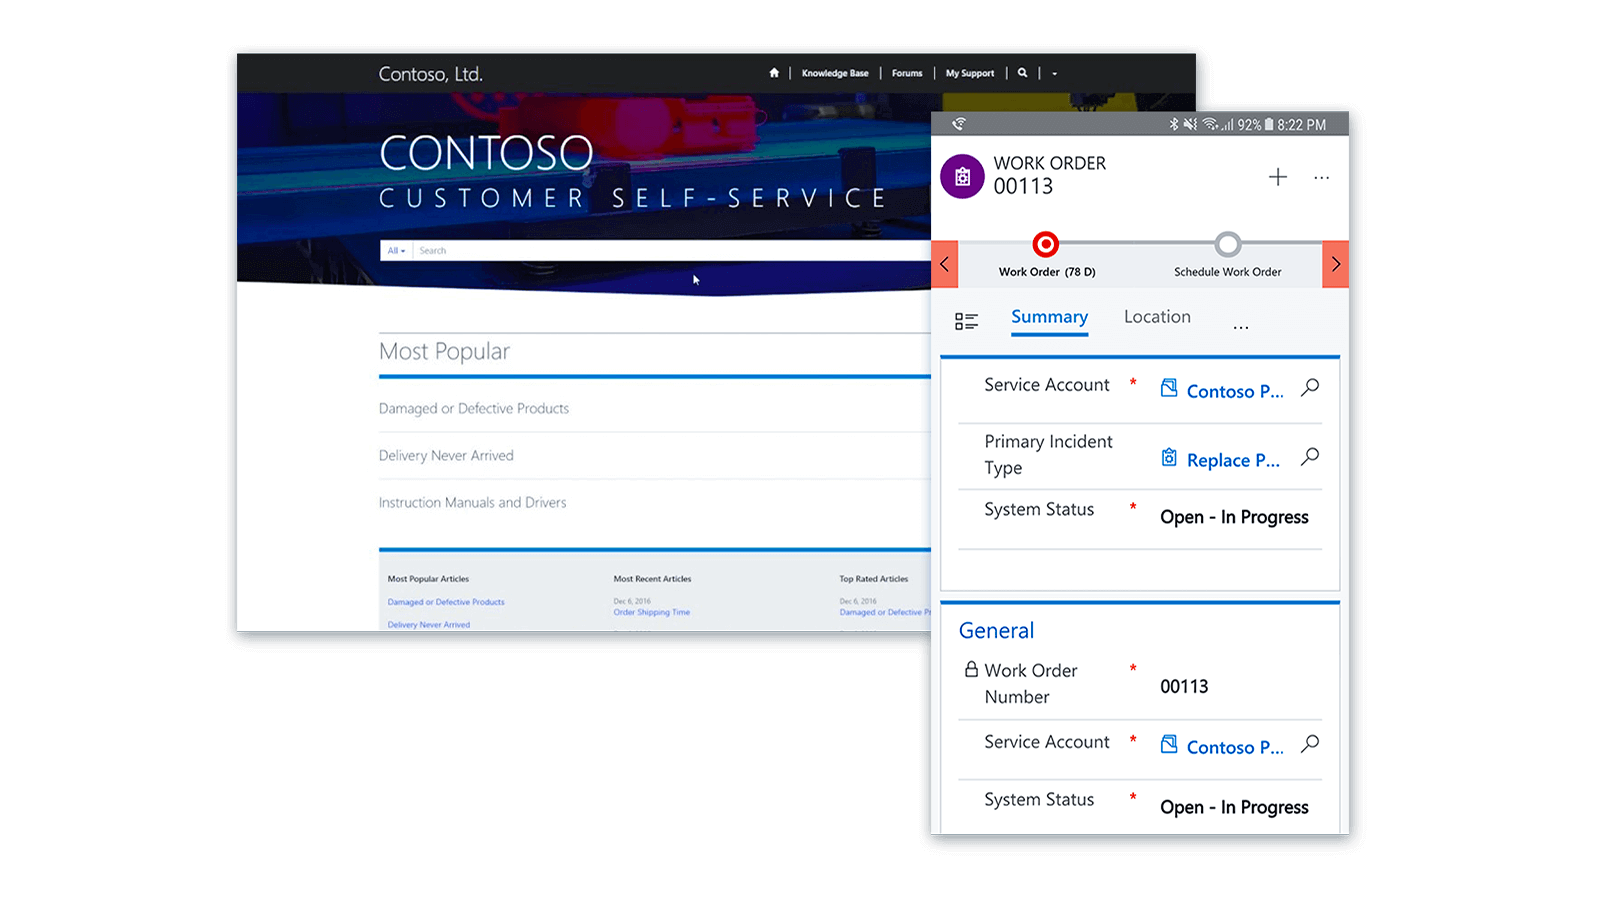
Task: Open Damaged or Defective Products in the Most Popular list
Action: coord(474,408)
